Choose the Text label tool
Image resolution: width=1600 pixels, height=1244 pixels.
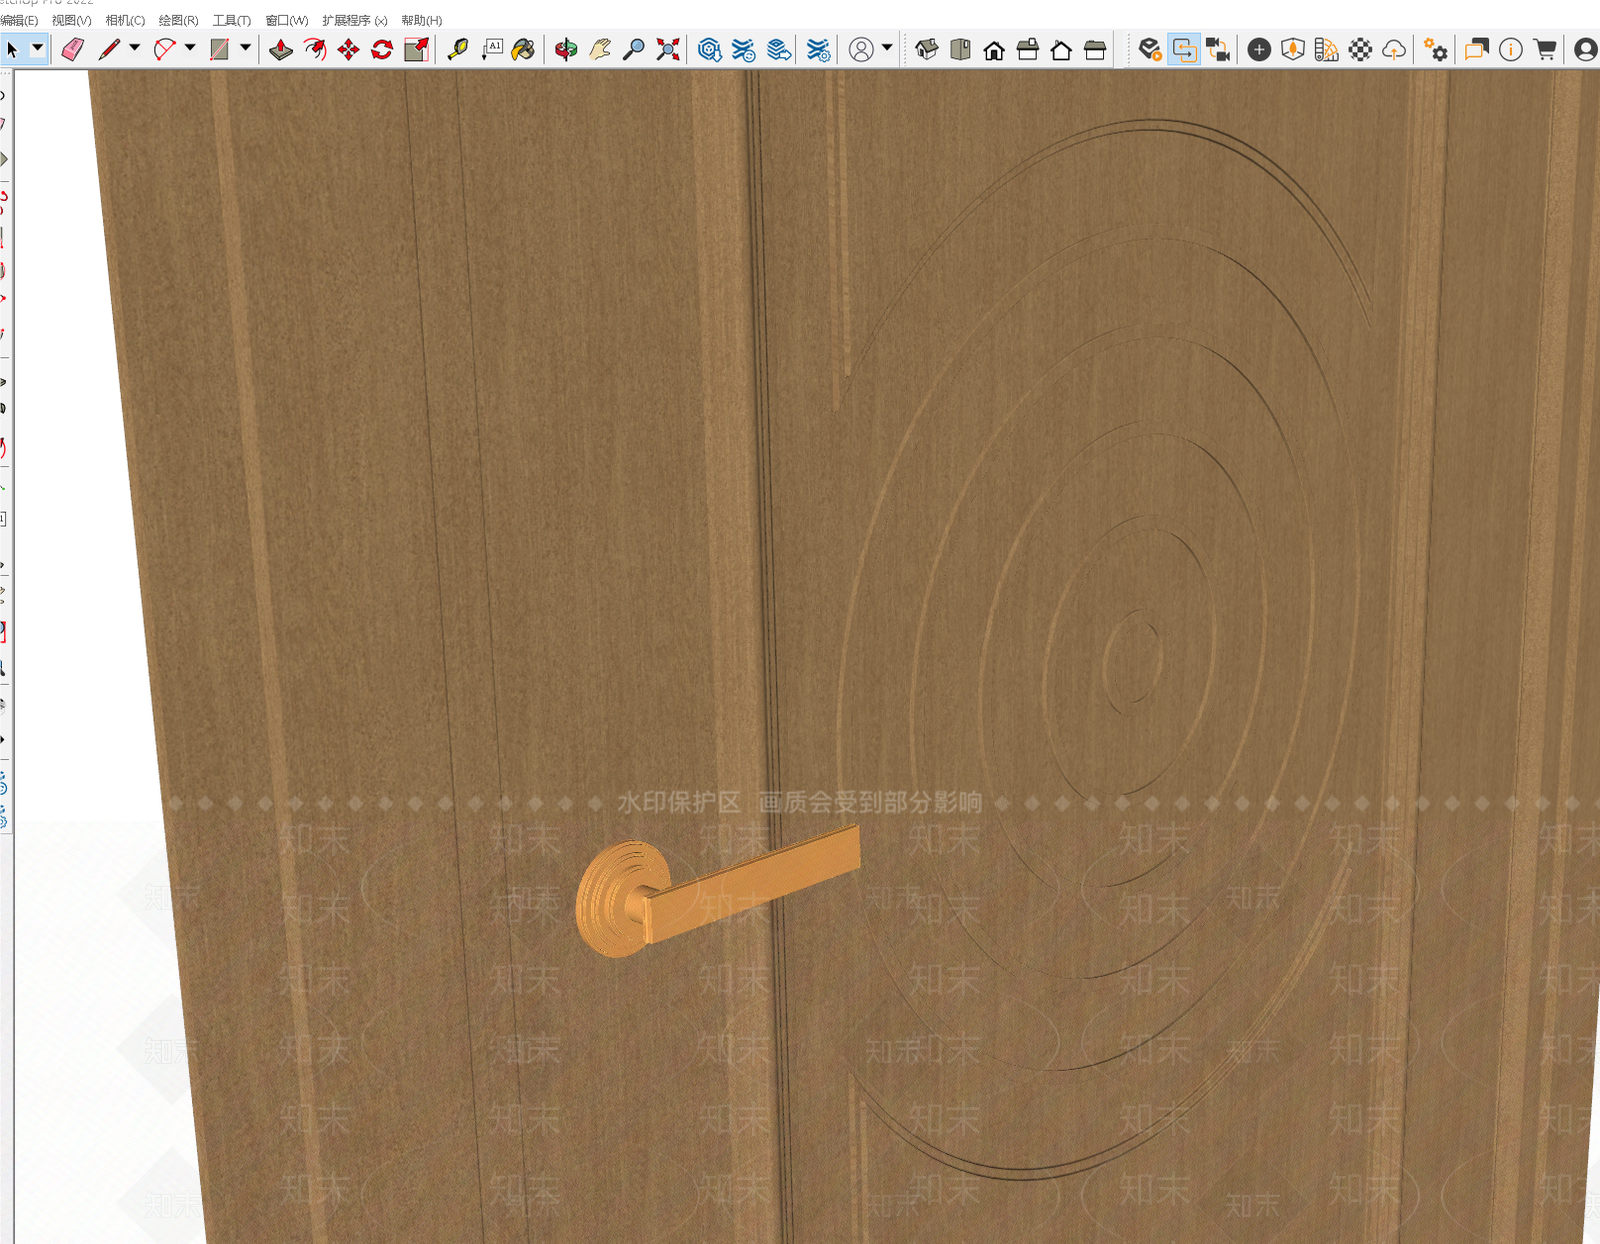coord(492,49)
